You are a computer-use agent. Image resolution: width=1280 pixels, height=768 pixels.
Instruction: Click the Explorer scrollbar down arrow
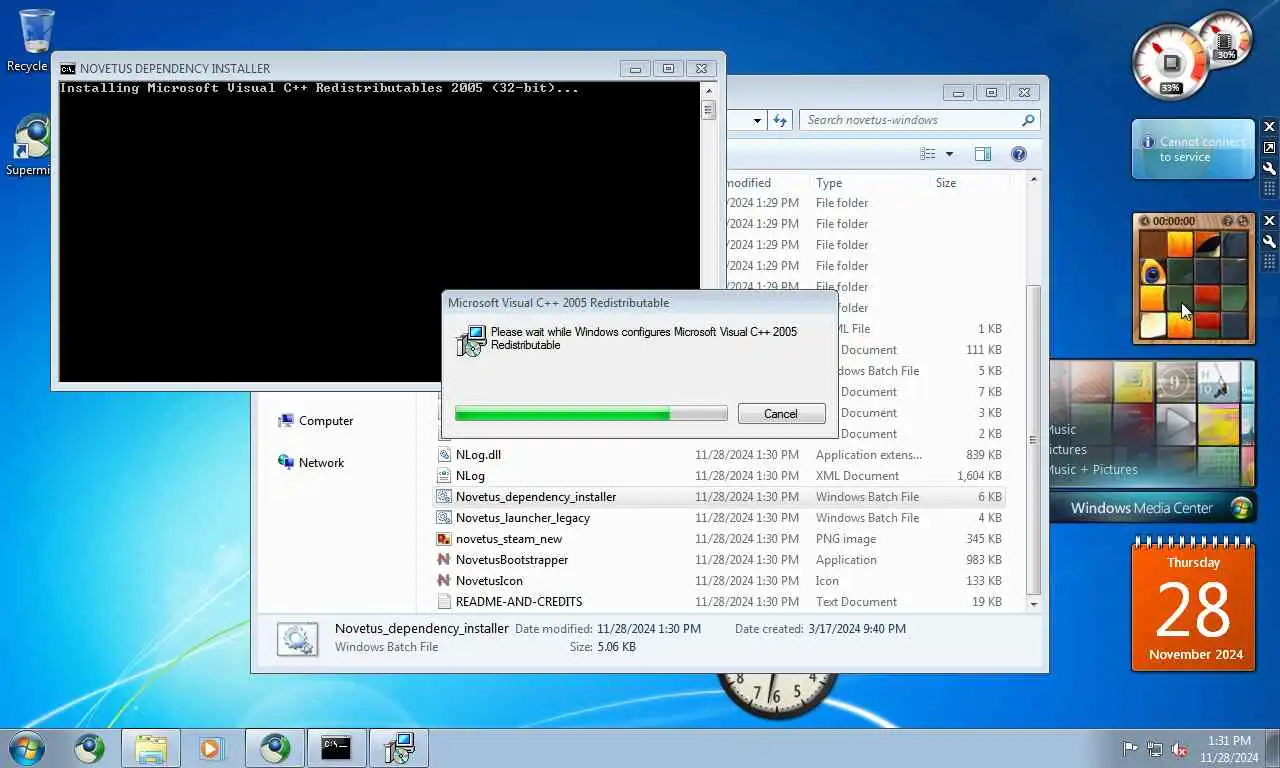[1034, 604]
